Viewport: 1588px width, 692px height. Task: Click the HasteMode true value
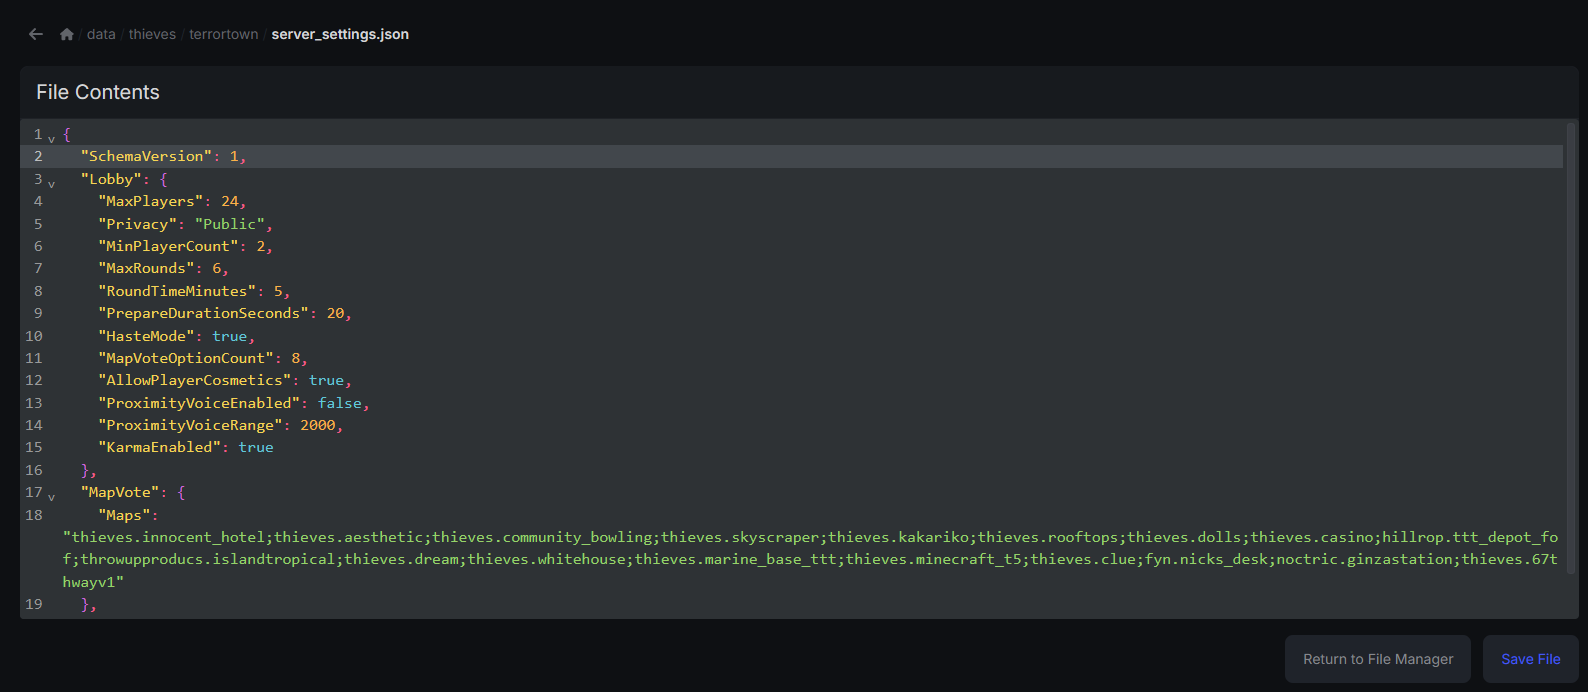click(x=230, y=336)
